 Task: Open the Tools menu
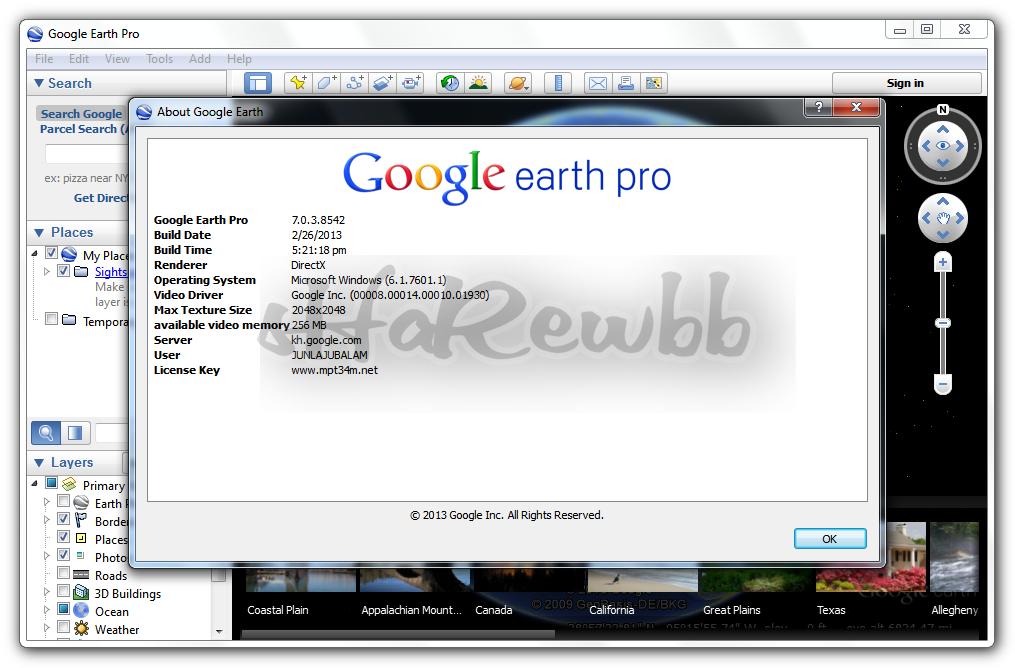coord(159,58)
